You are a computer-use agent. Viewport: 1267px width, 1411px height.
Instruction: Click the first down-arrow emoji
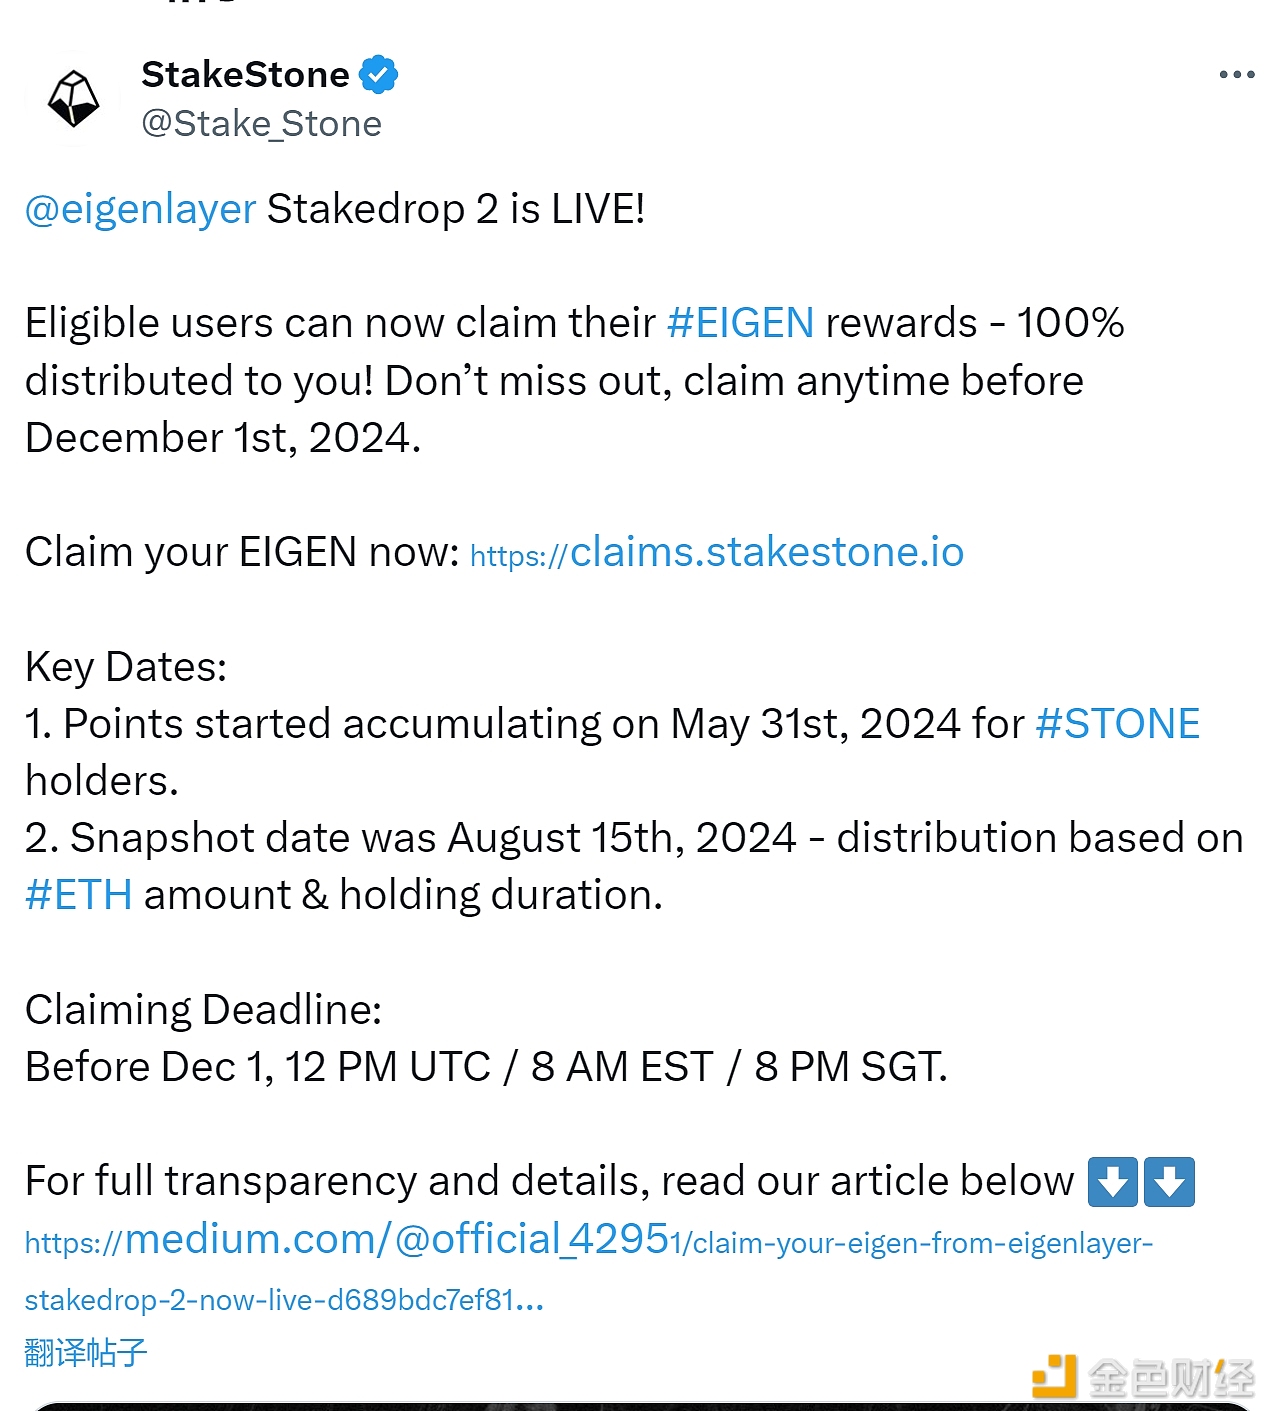1112,1182
